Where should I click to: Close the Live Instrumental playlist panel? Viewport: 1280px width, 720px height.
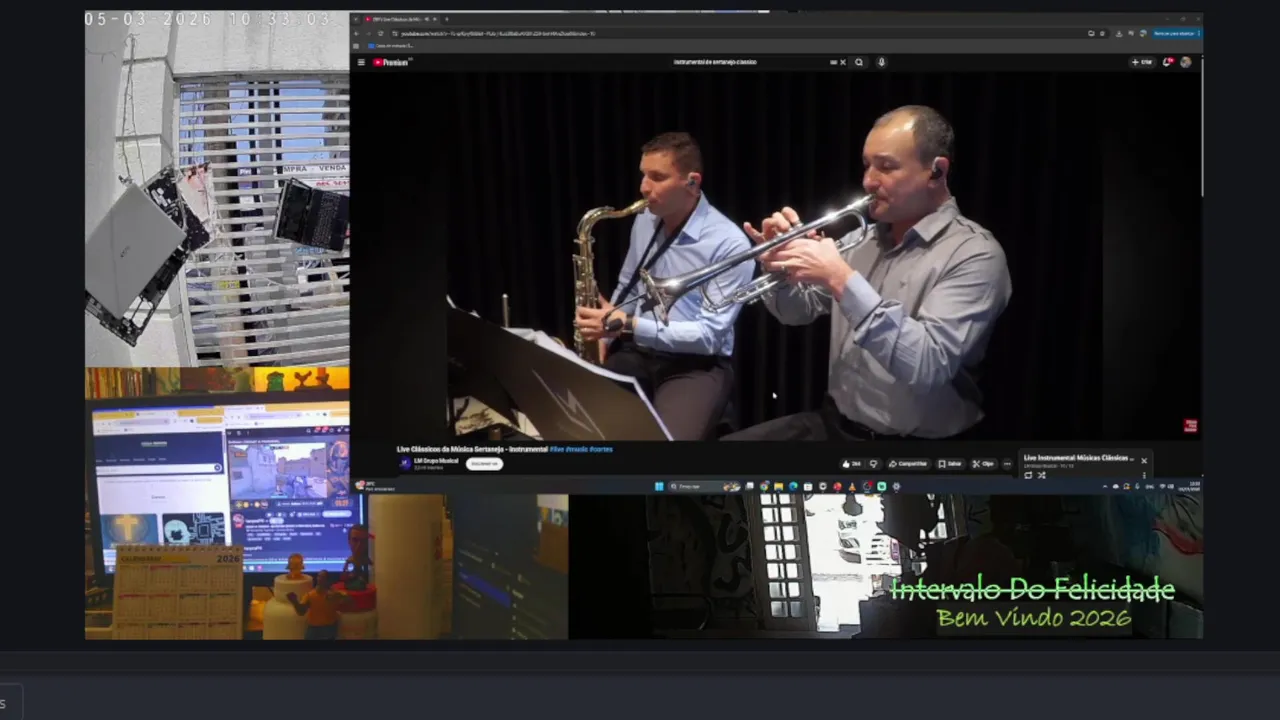(1144, 461)
